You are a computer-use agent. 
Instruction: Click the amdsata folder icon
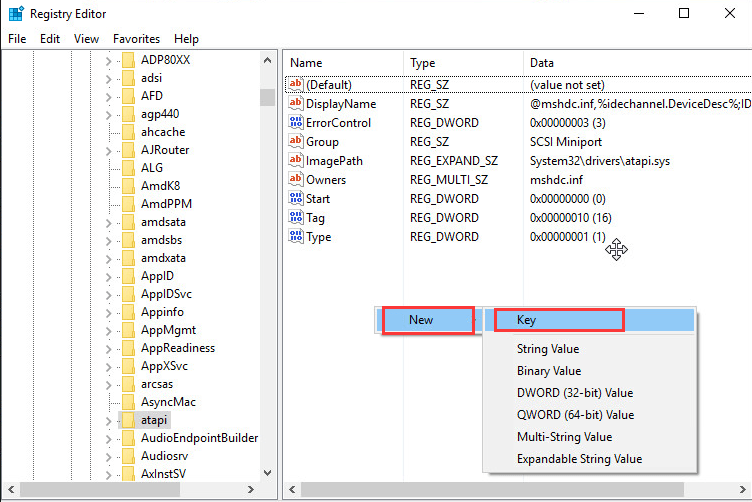pos(128,222)
